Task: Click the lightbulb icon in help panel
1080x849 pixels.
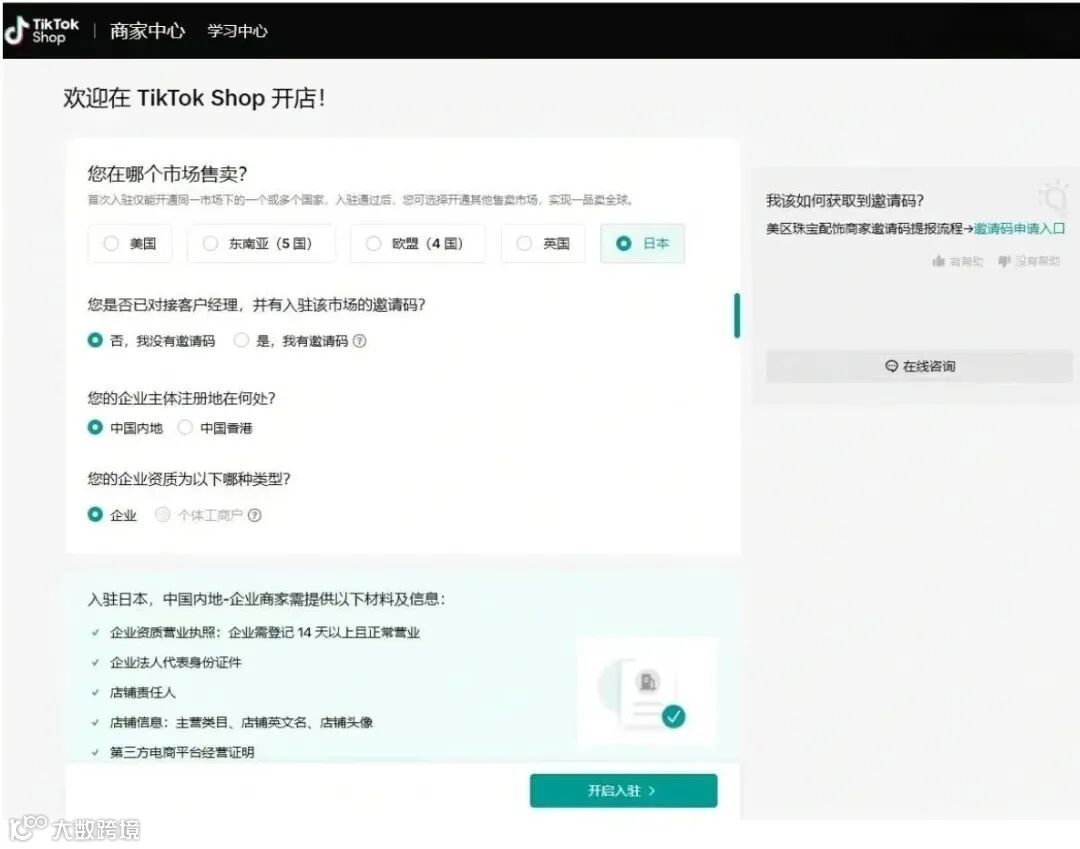Action: pos(1054,196)
